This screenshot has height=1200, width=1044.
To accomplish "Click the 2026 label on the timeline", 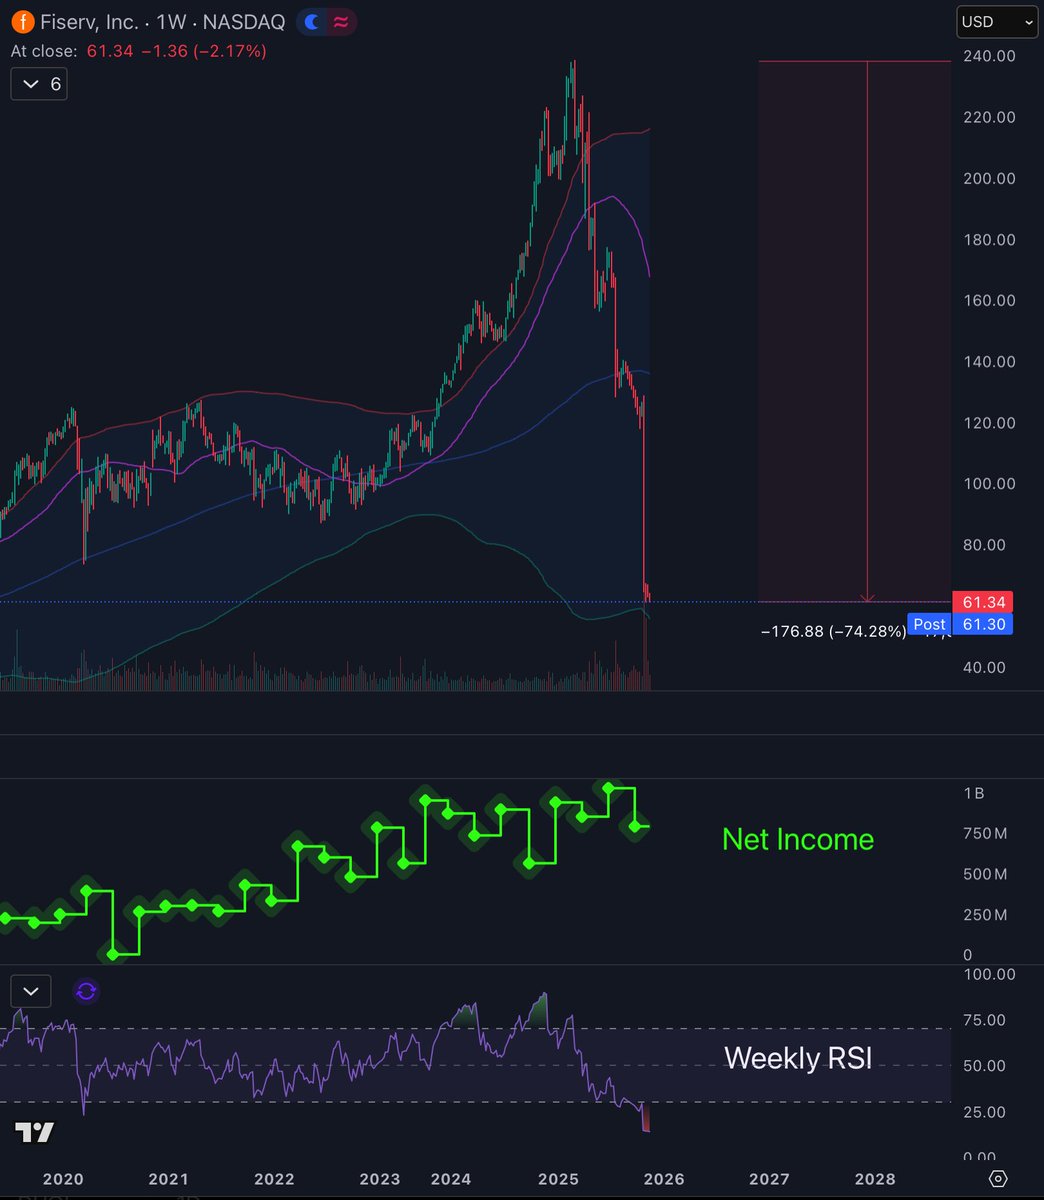I will 664,1179.
